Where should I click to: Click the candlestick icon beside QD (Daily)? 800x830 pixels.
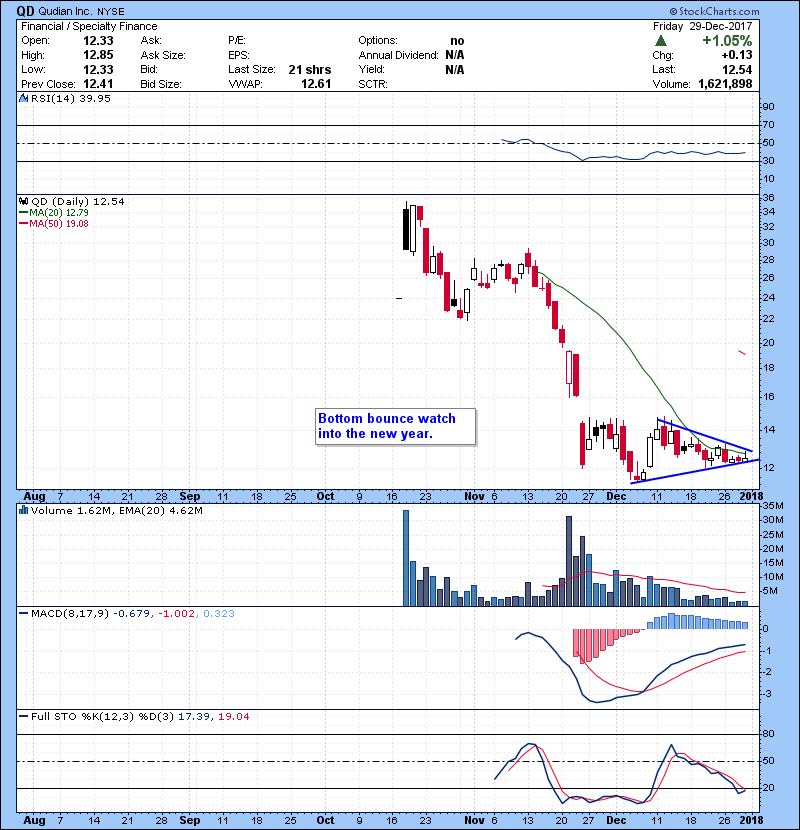point(23,201)
